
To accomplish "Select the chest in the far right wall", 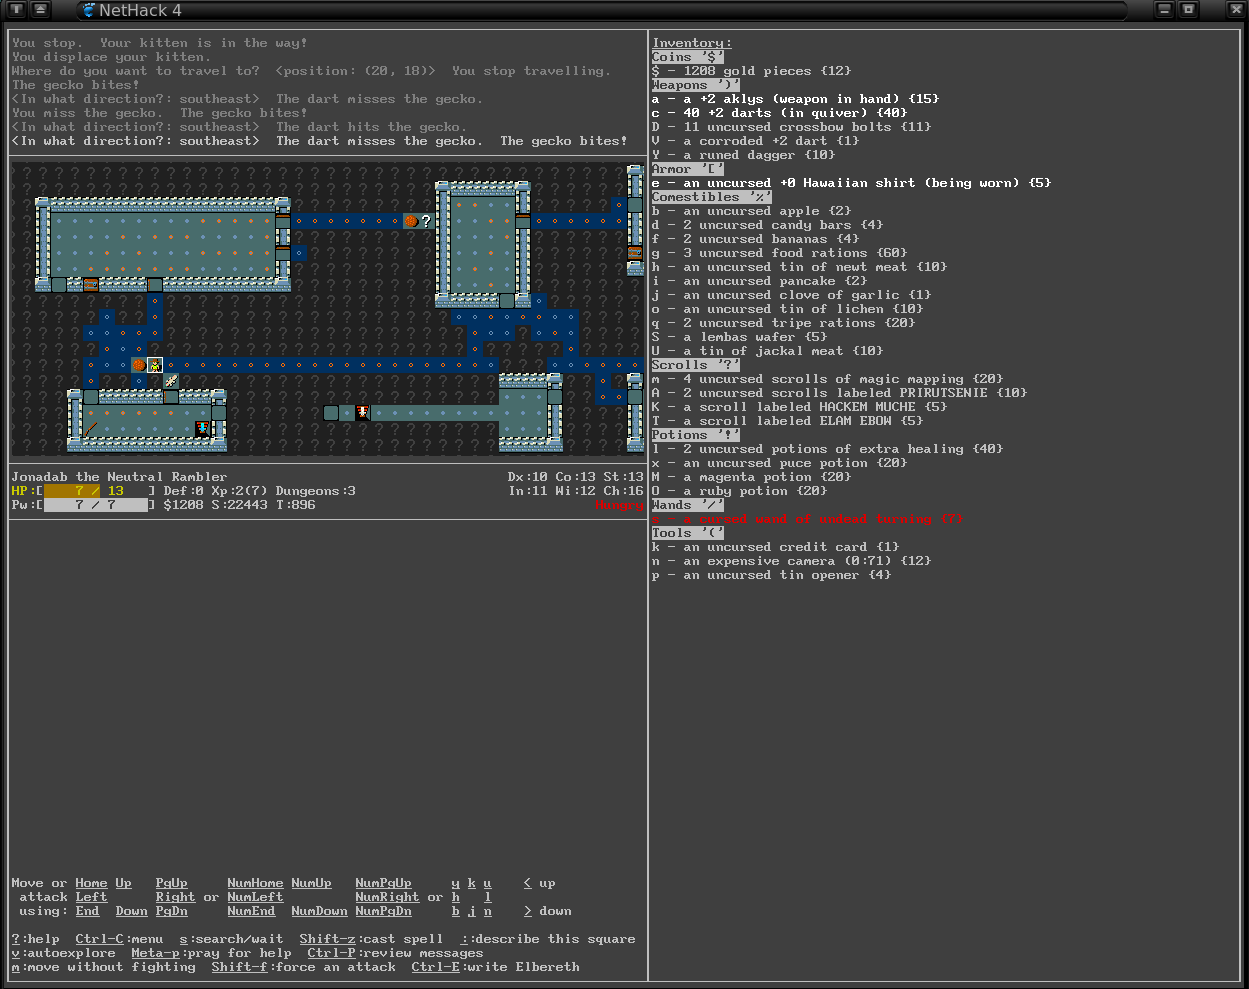I will 635,253.
